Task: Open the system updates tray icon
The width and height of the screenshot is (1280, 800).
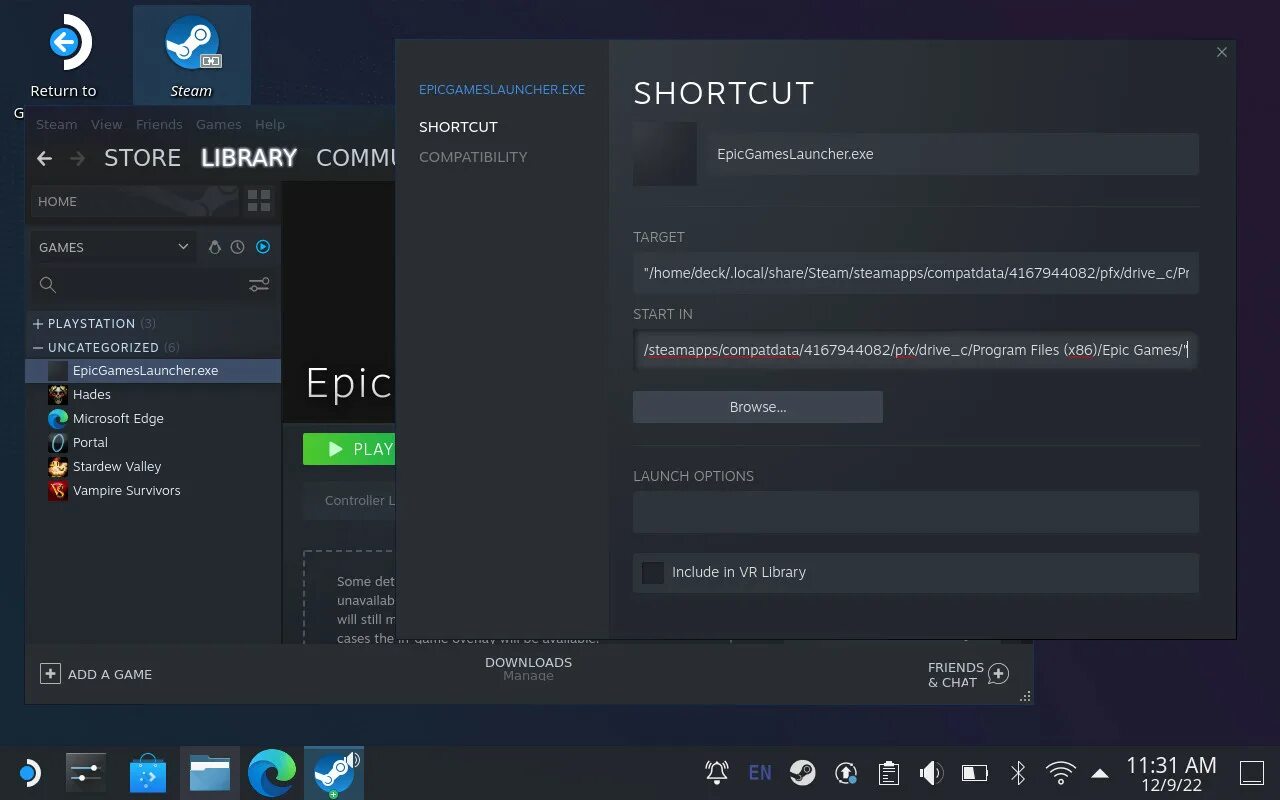Action: click(x=846, y=772)
